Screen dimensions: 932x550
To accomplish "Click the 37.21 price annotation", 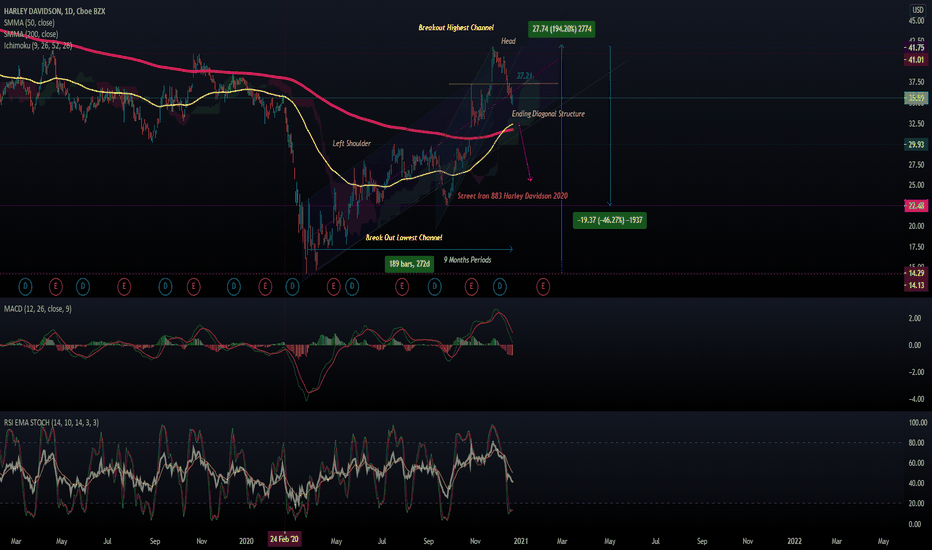I will 524,76.
